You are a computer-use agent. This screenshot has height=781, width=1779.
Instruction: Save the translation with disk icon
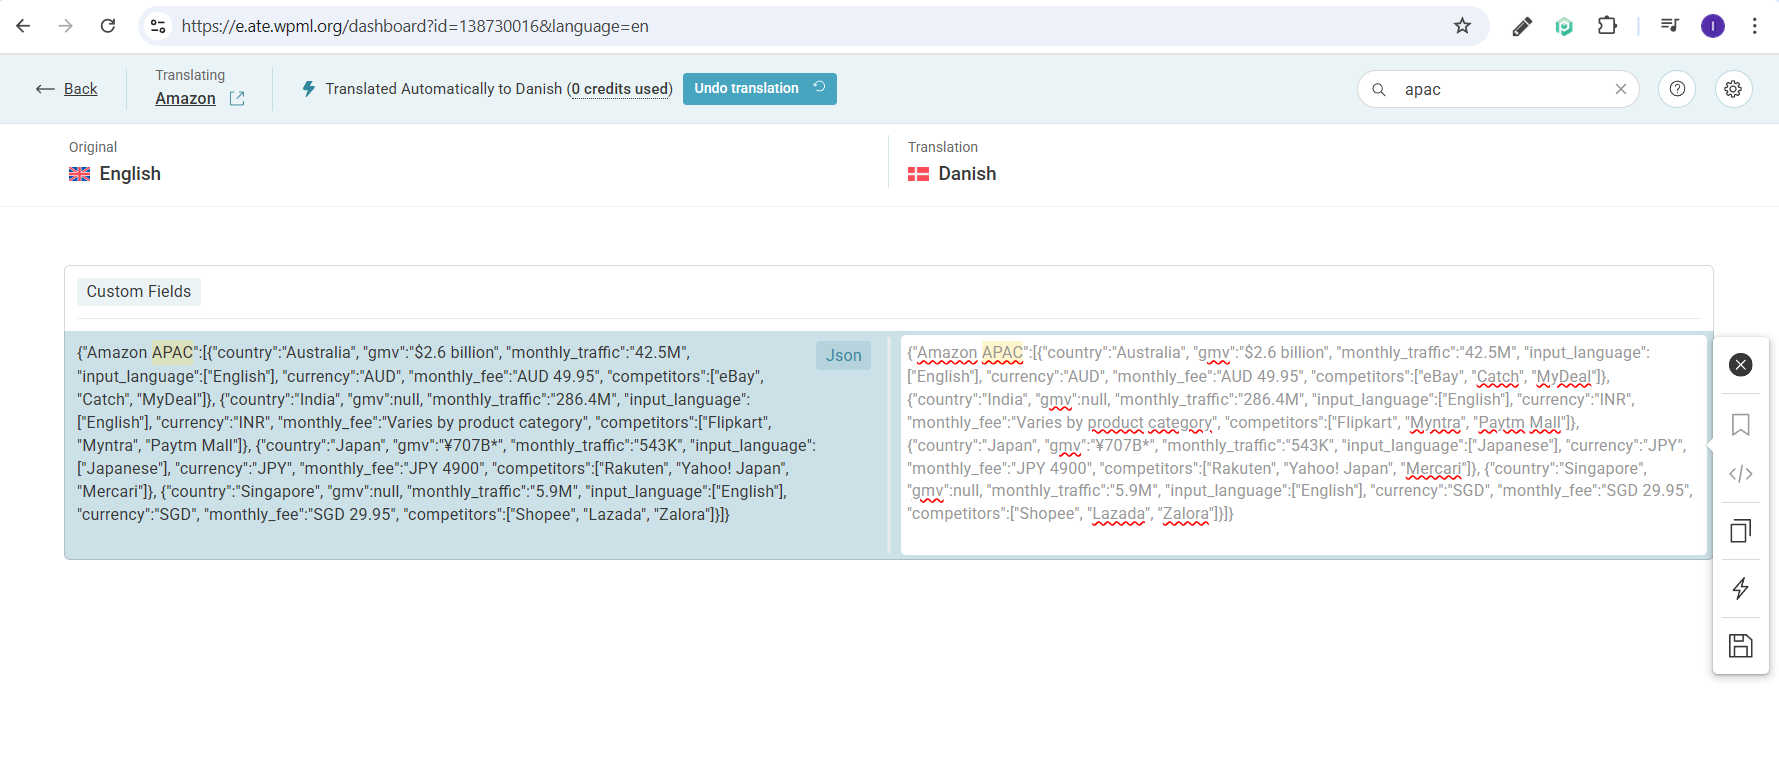(x=1740, y=646)
